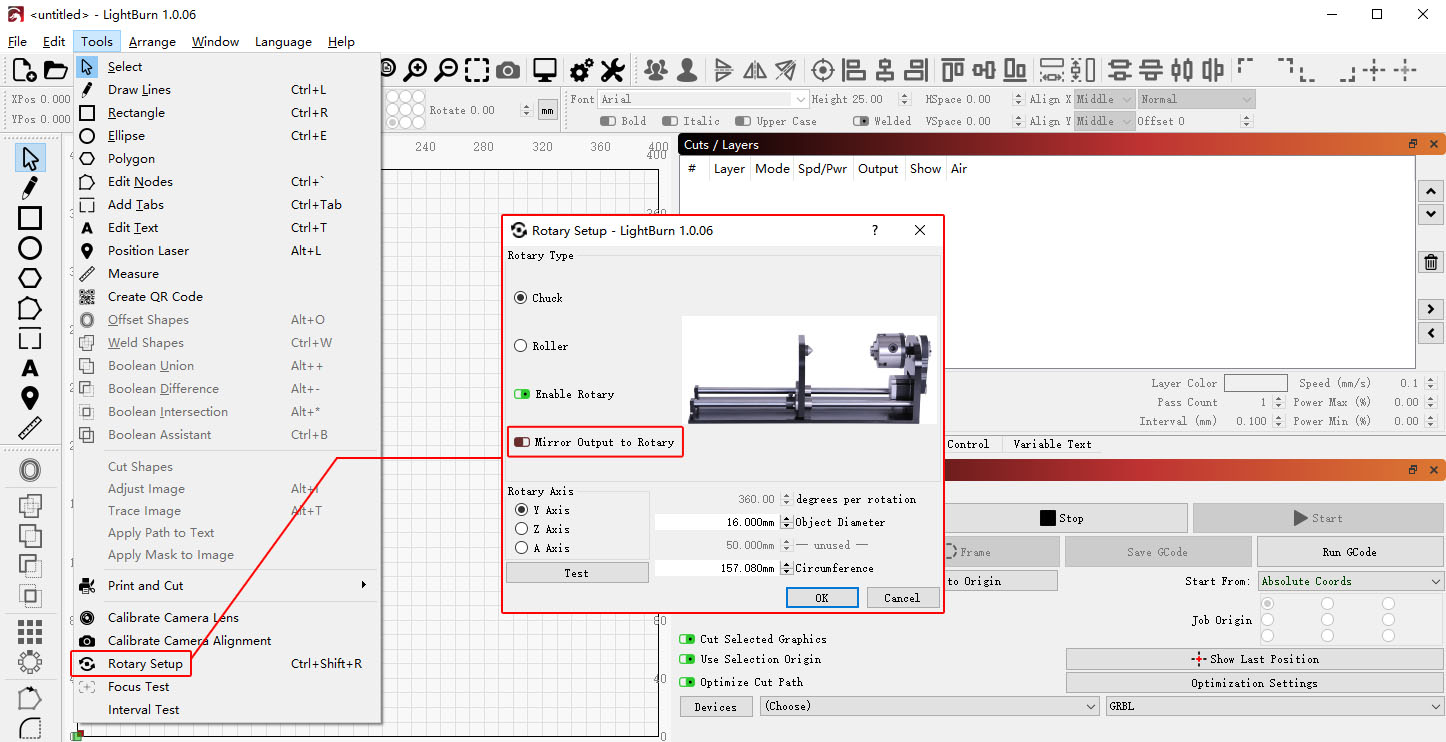The width and height of the screenshot is (1446, 742).
Task: Click the group objects people icon
Action: coord(656,70)
